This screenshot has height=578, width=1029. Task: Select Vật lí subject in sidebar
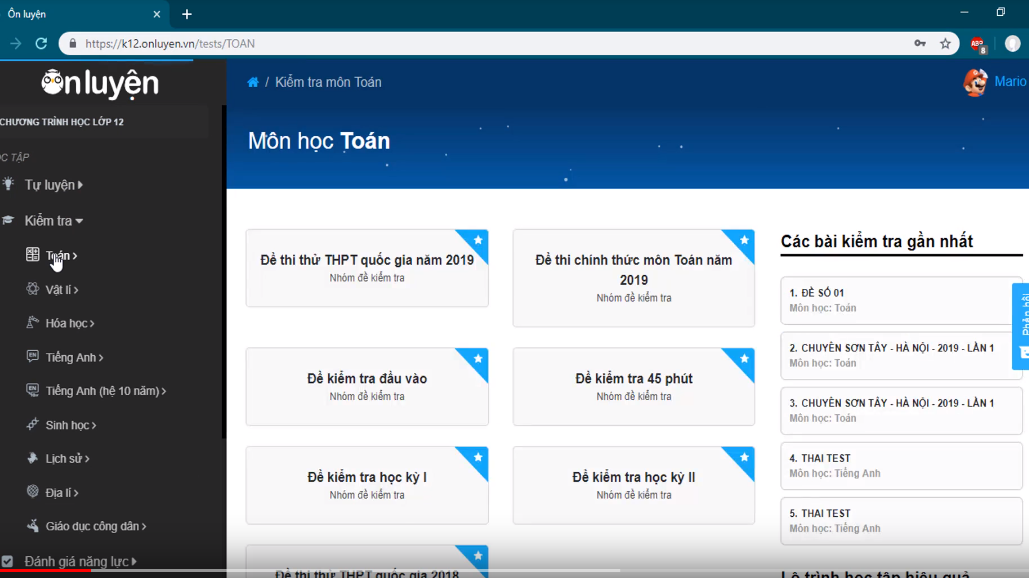tap(61, 290)
